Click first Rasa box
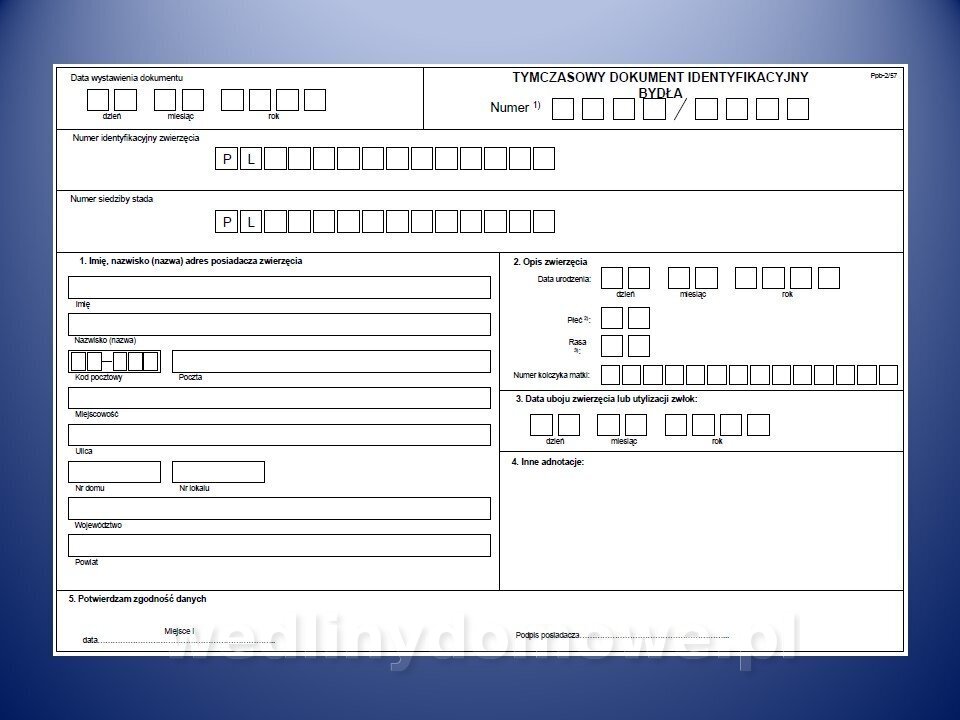 [612, 346]
